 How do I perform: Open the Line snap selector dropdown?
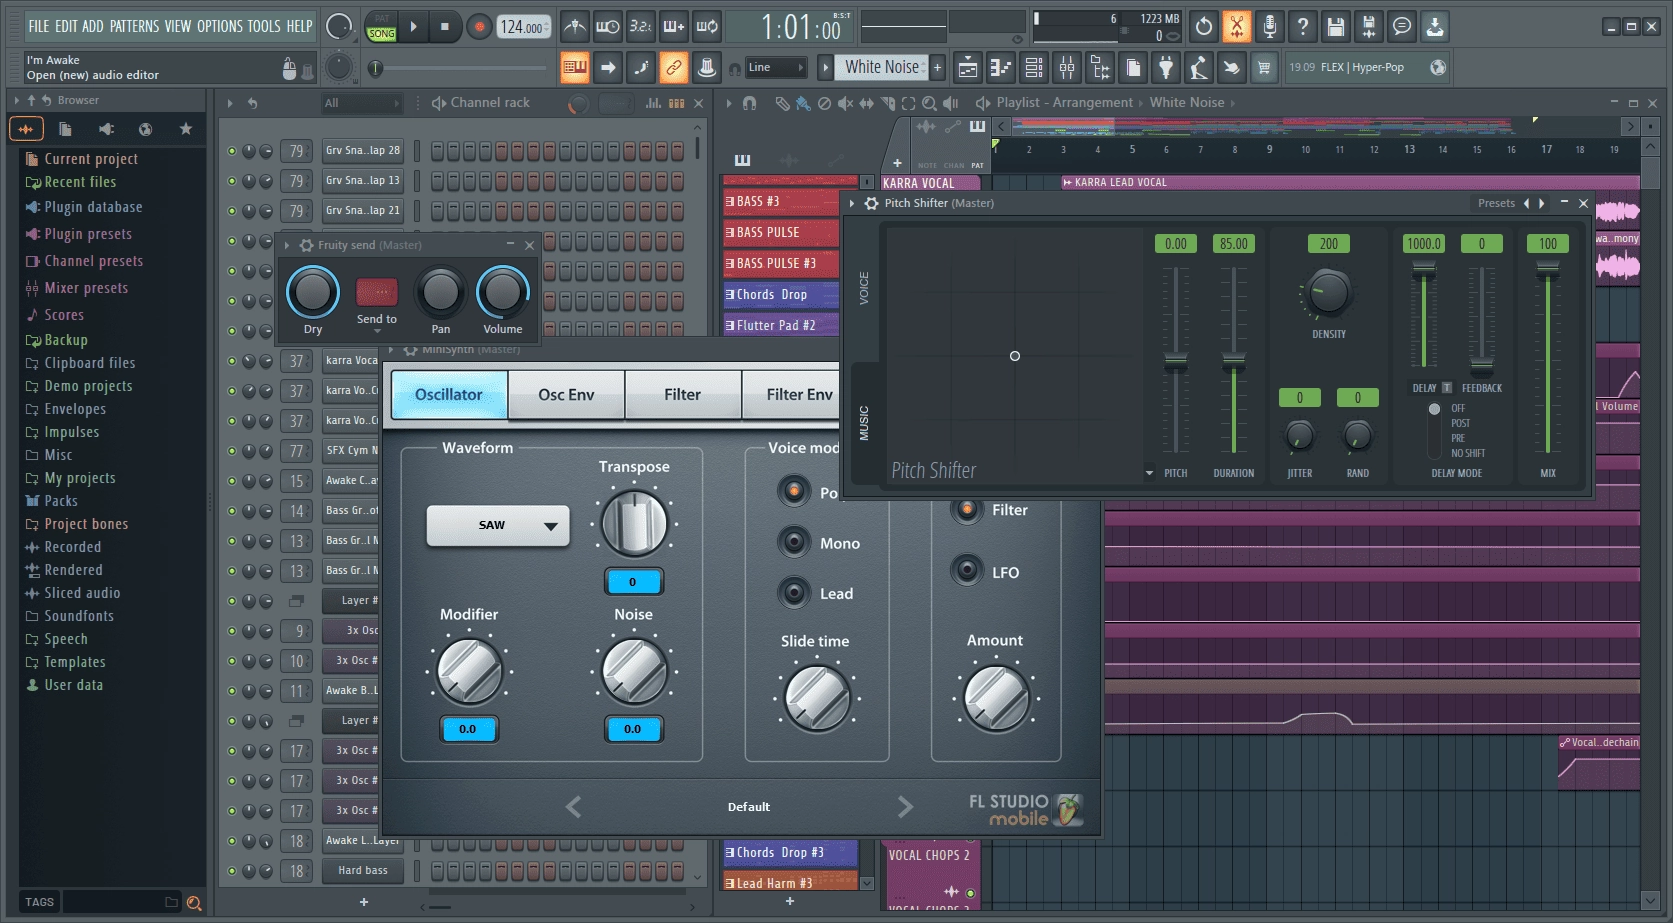(x=776, y=68)
